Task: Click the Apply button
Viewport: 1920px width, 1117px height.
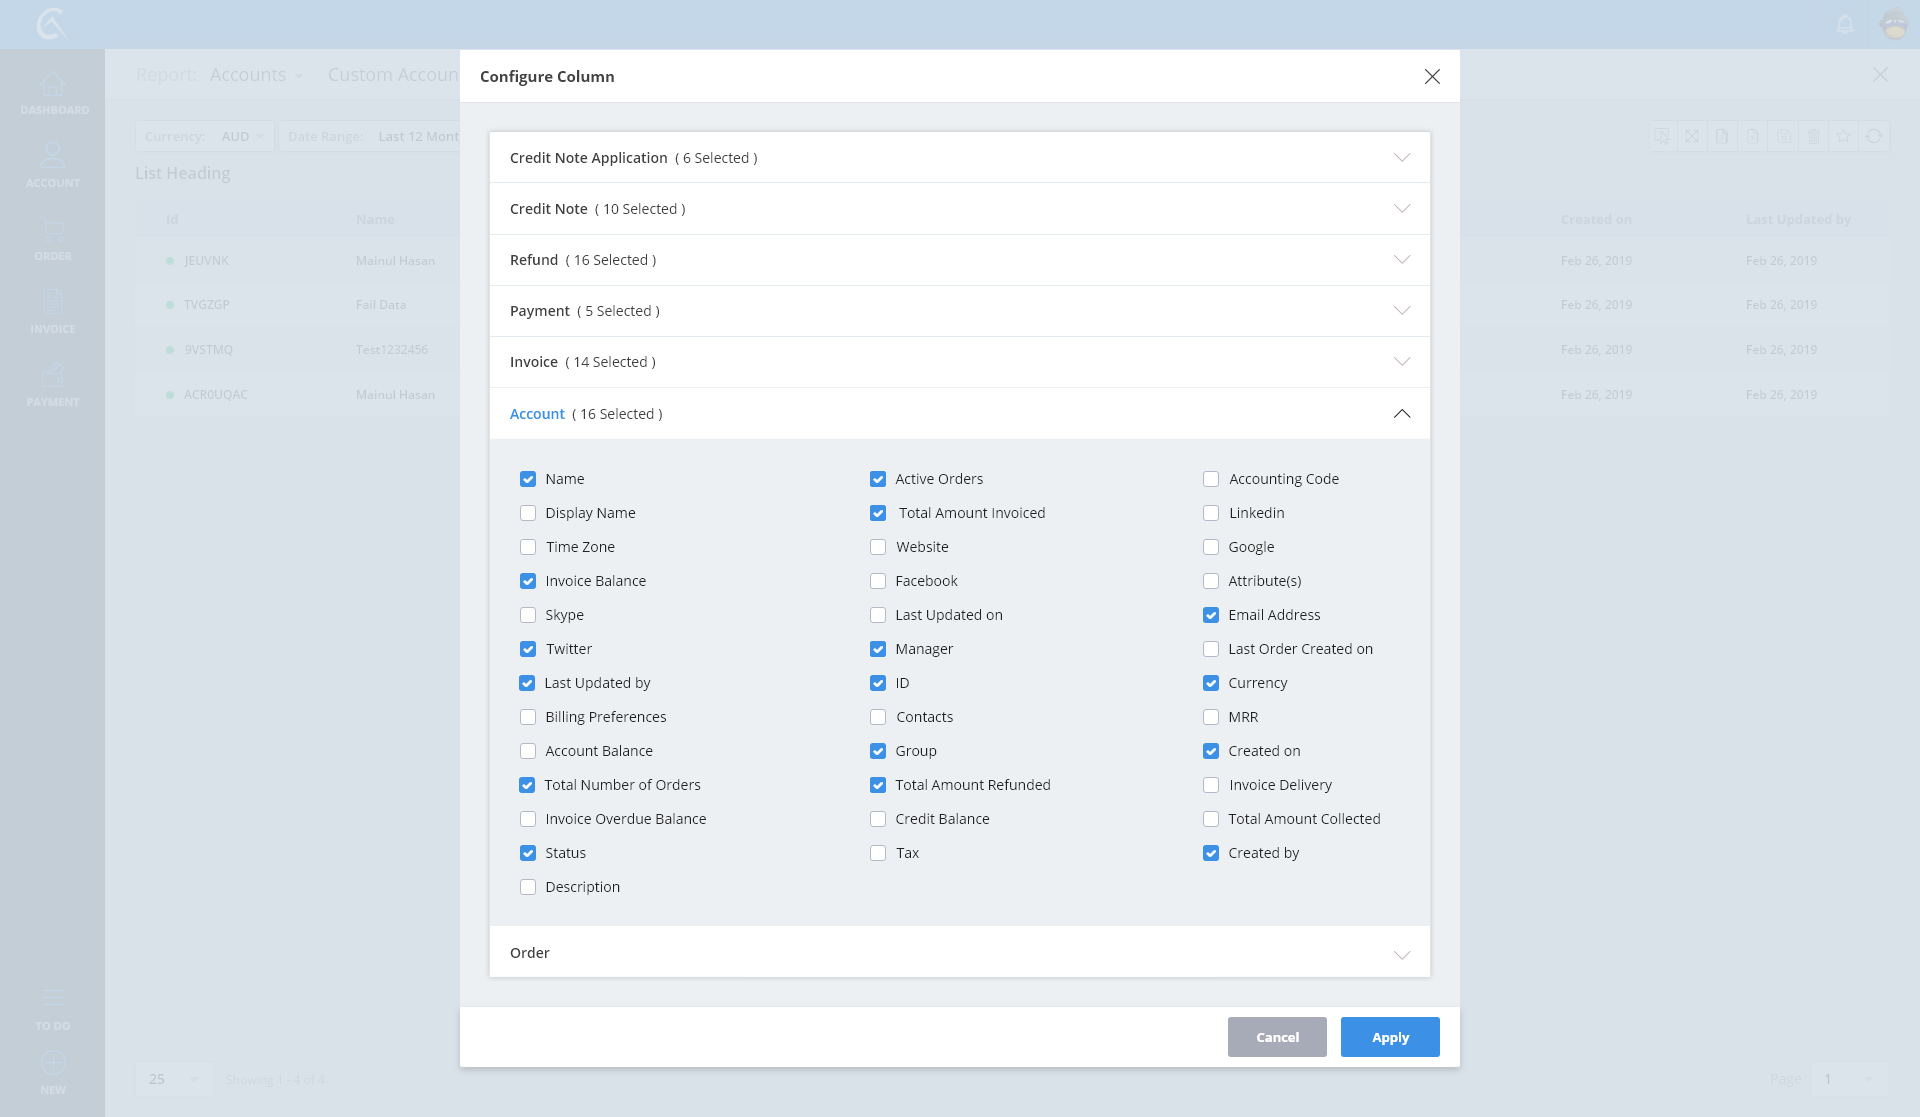Action: [x=1390, y=1037]
